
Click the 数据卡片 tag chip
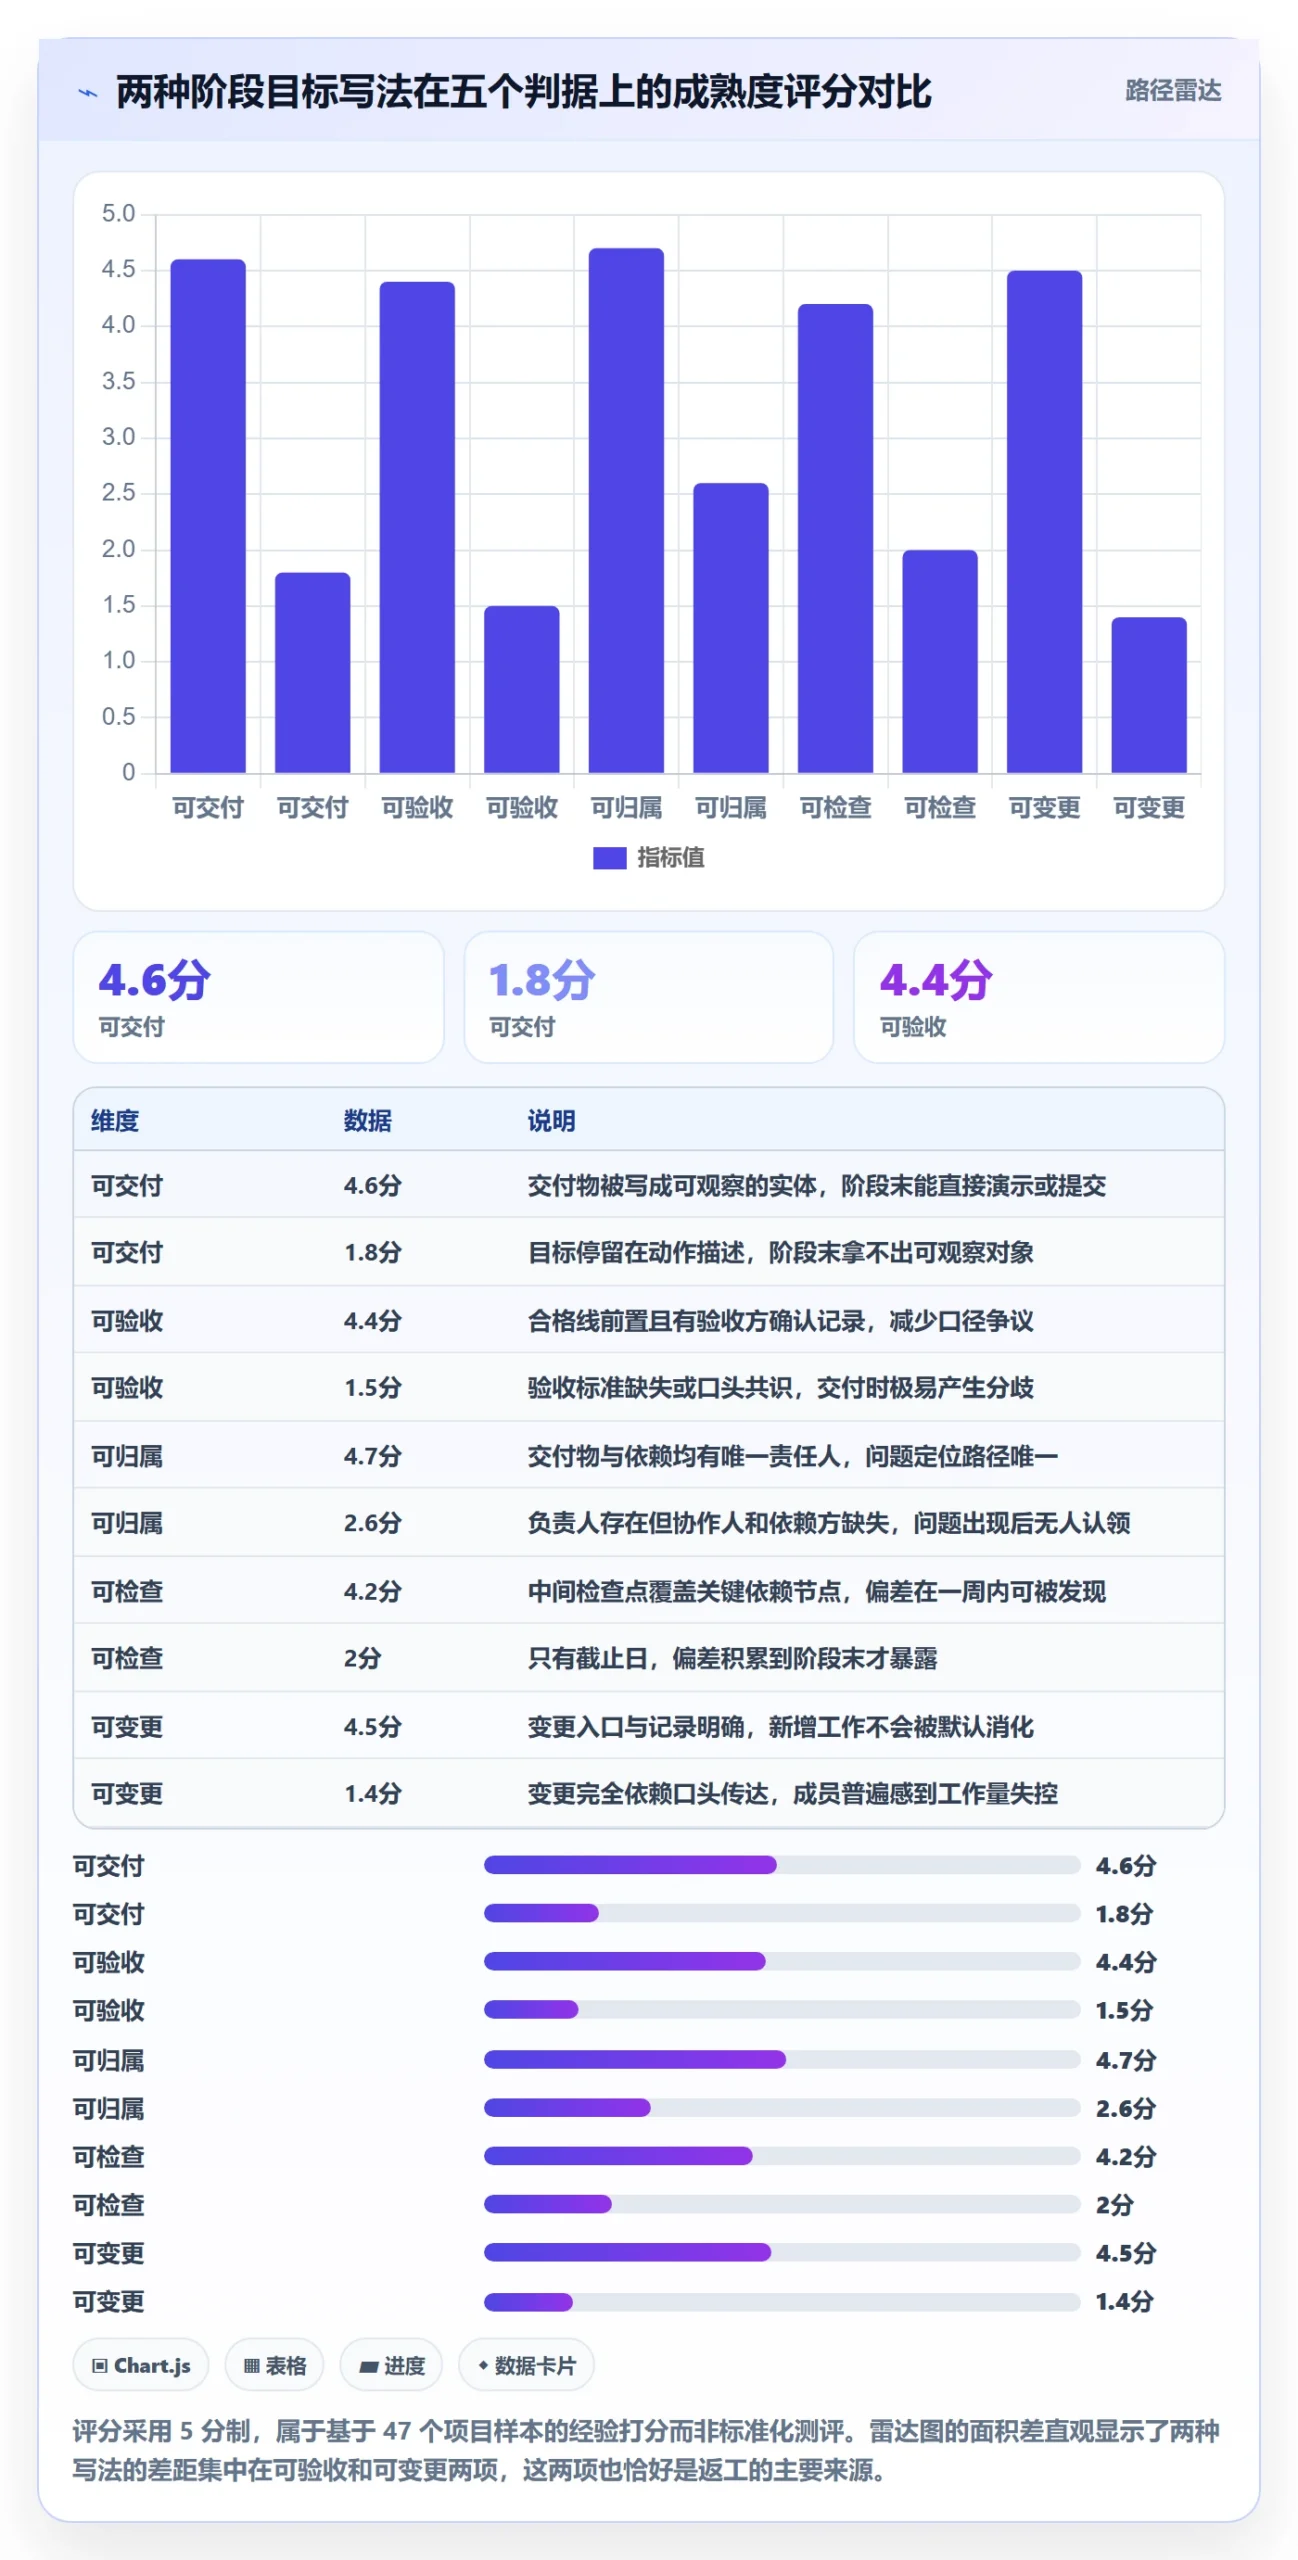coord(526,2365)
